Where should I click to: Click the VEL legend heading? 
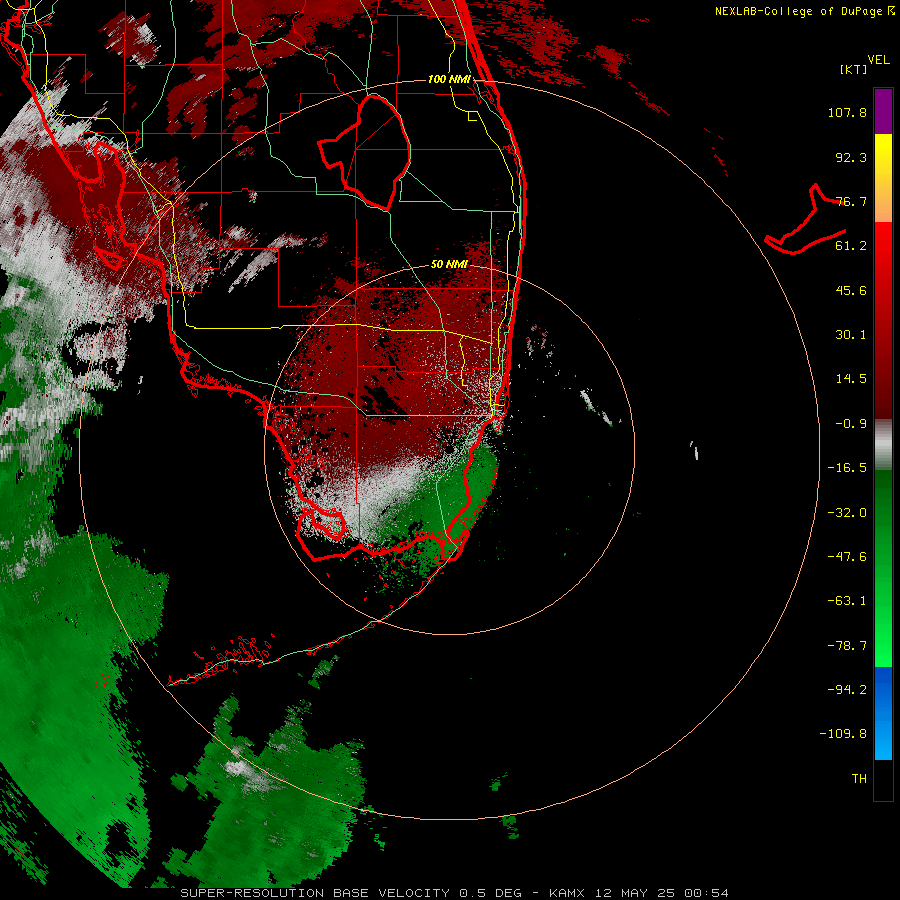click(878, 59)
